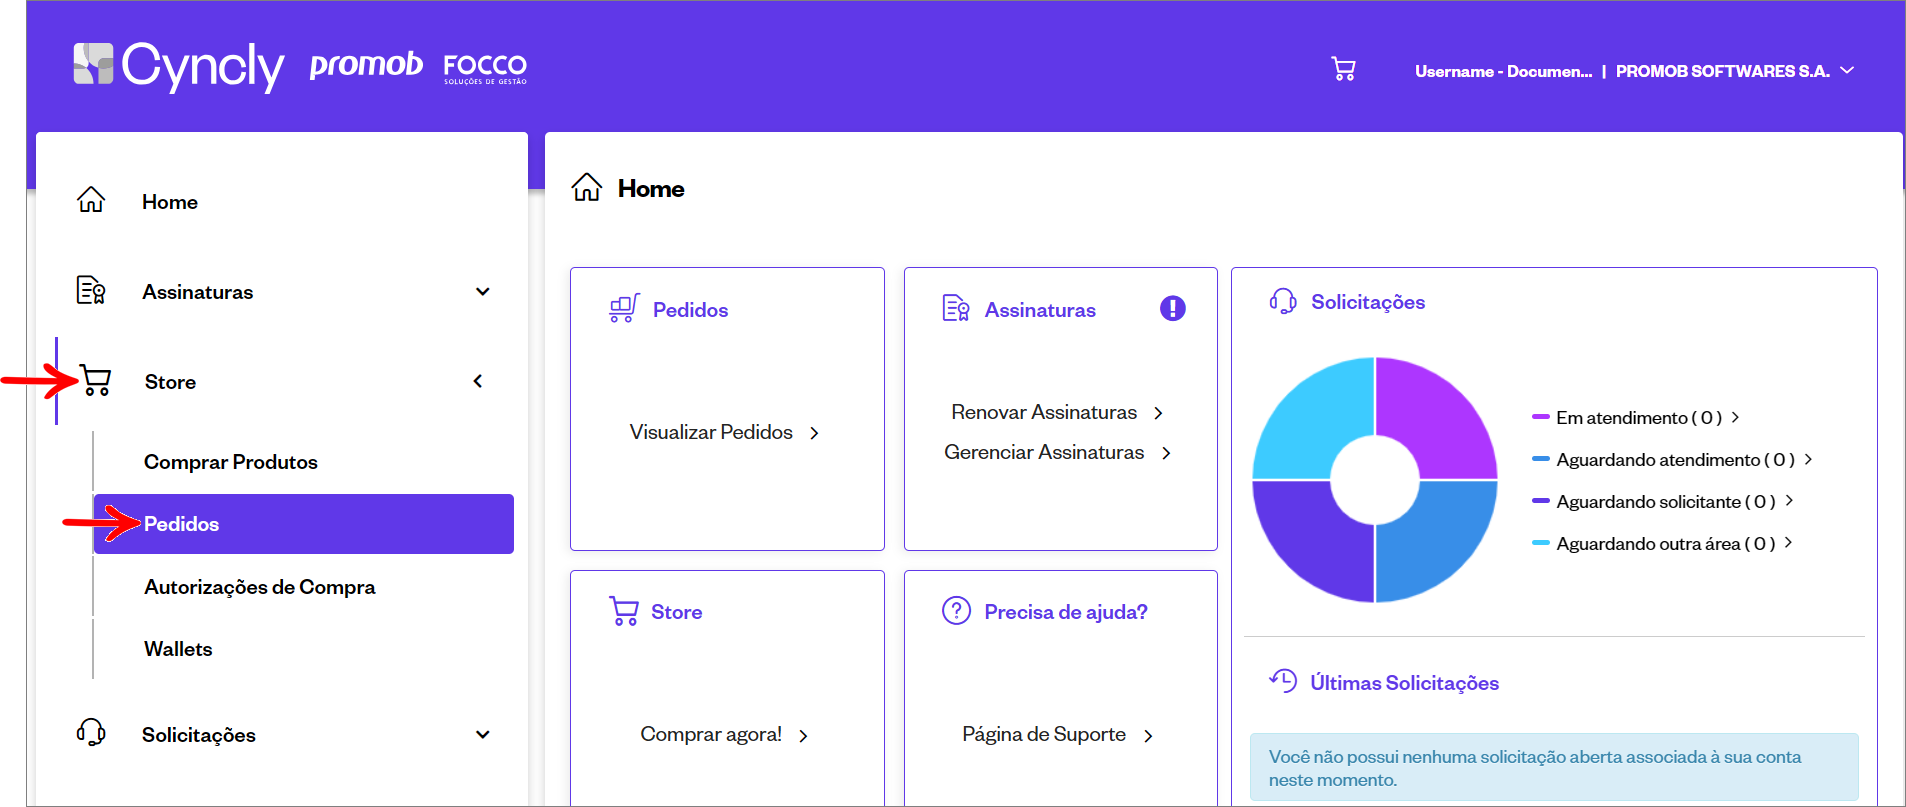Viewport: 1906px width, 807px height.
Task: Open the Em atendimento ( 0 ) legend entry
Action: point(1639,418)
